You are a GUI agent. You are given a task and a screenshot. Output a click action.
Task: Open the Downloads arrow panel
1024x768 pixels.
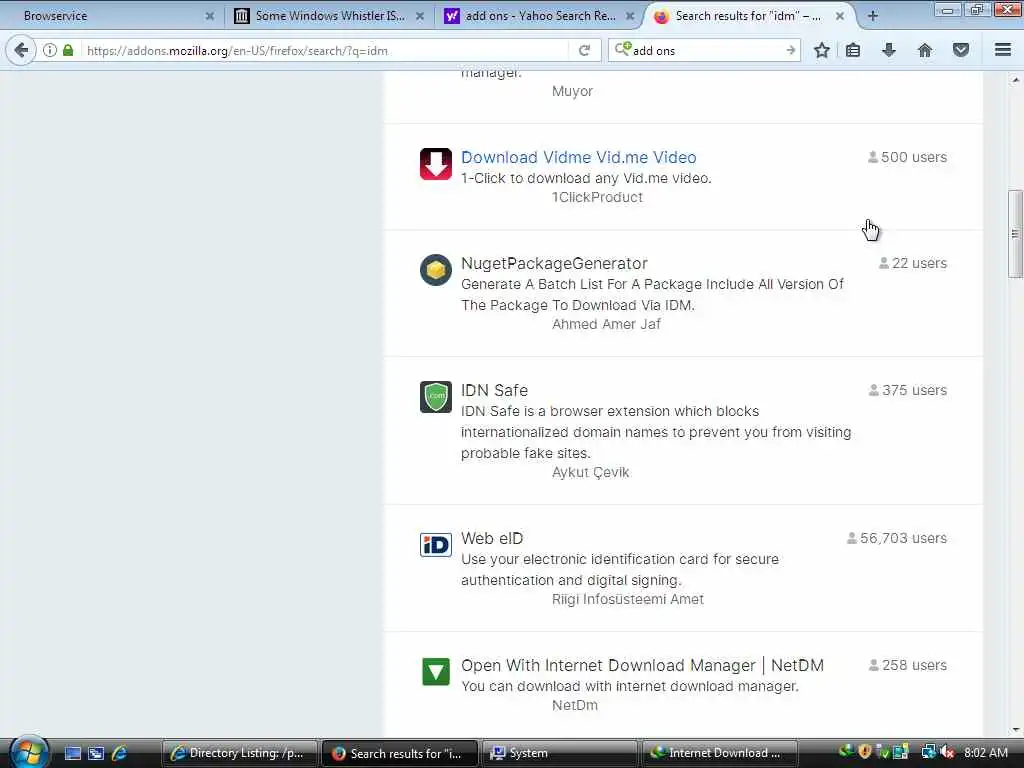pyautogui.click(x=889, y=50)
